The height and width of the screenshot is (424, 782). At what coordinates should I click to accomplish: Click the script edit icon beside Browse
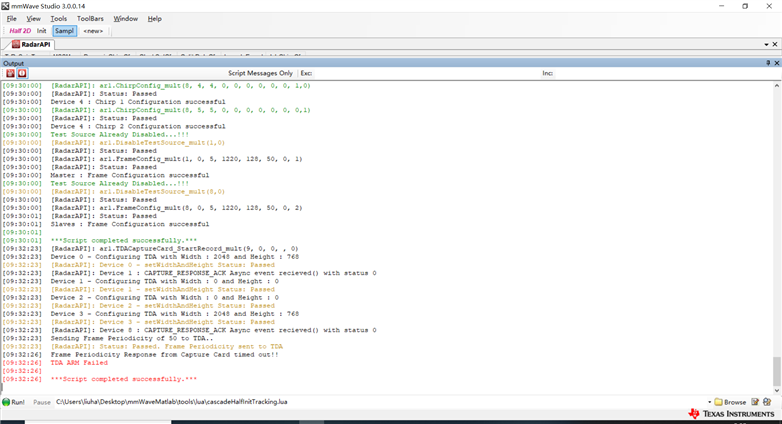click(755, 402)
